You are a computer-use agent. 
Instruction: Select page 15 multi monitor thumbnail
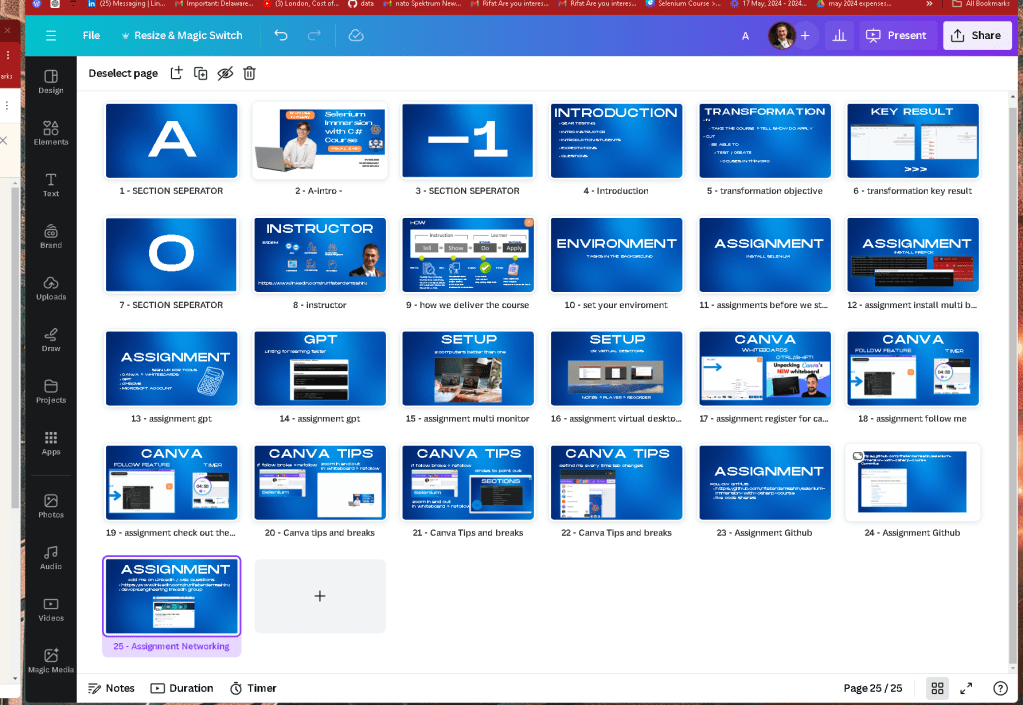[x=468, y=368]
